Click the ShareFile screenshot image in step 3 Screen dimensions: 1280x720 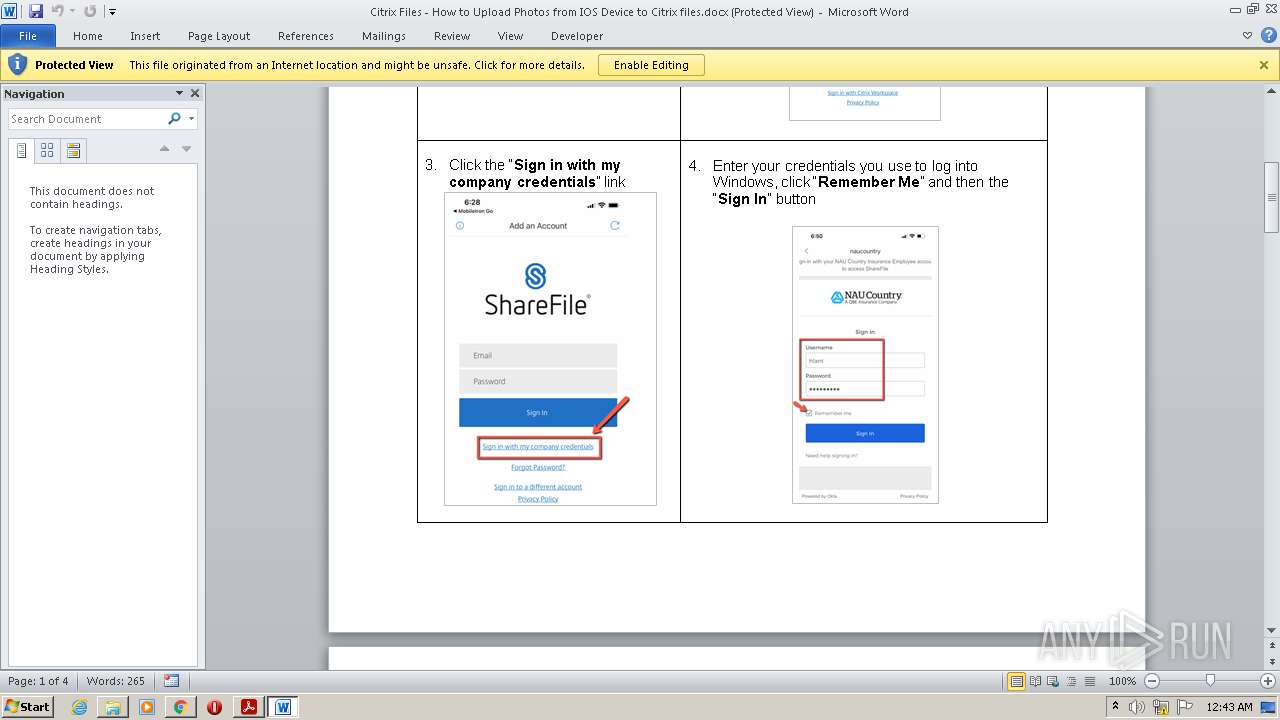click(x=550, y=349)
